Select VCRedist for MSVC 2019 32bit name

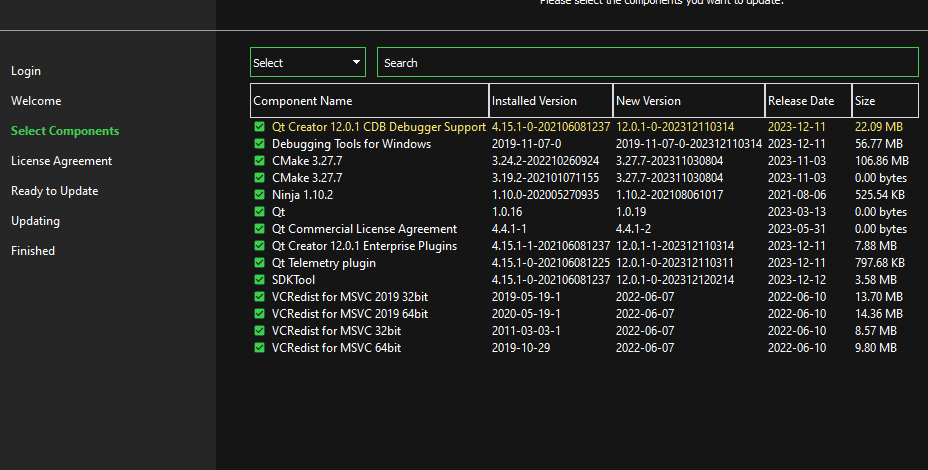pos(350,297)
